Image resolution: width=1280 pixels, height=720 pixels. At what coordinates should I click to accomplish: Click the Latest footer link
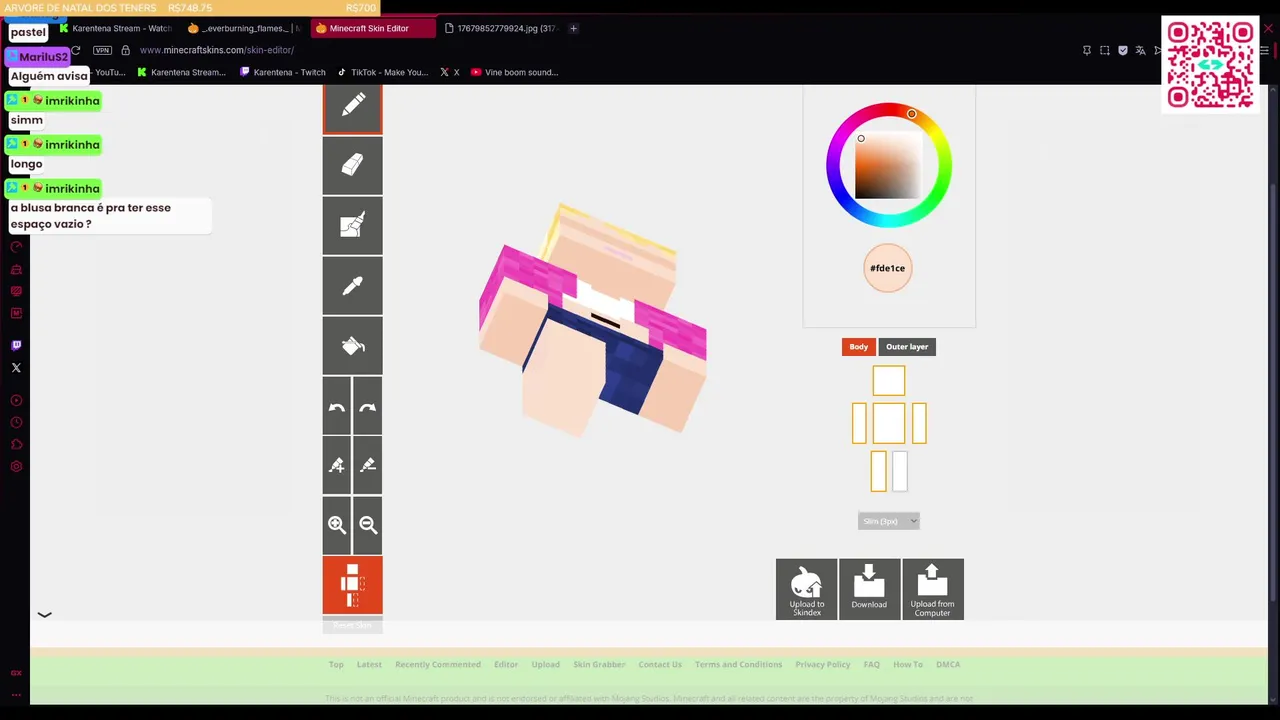click(369, 664)
